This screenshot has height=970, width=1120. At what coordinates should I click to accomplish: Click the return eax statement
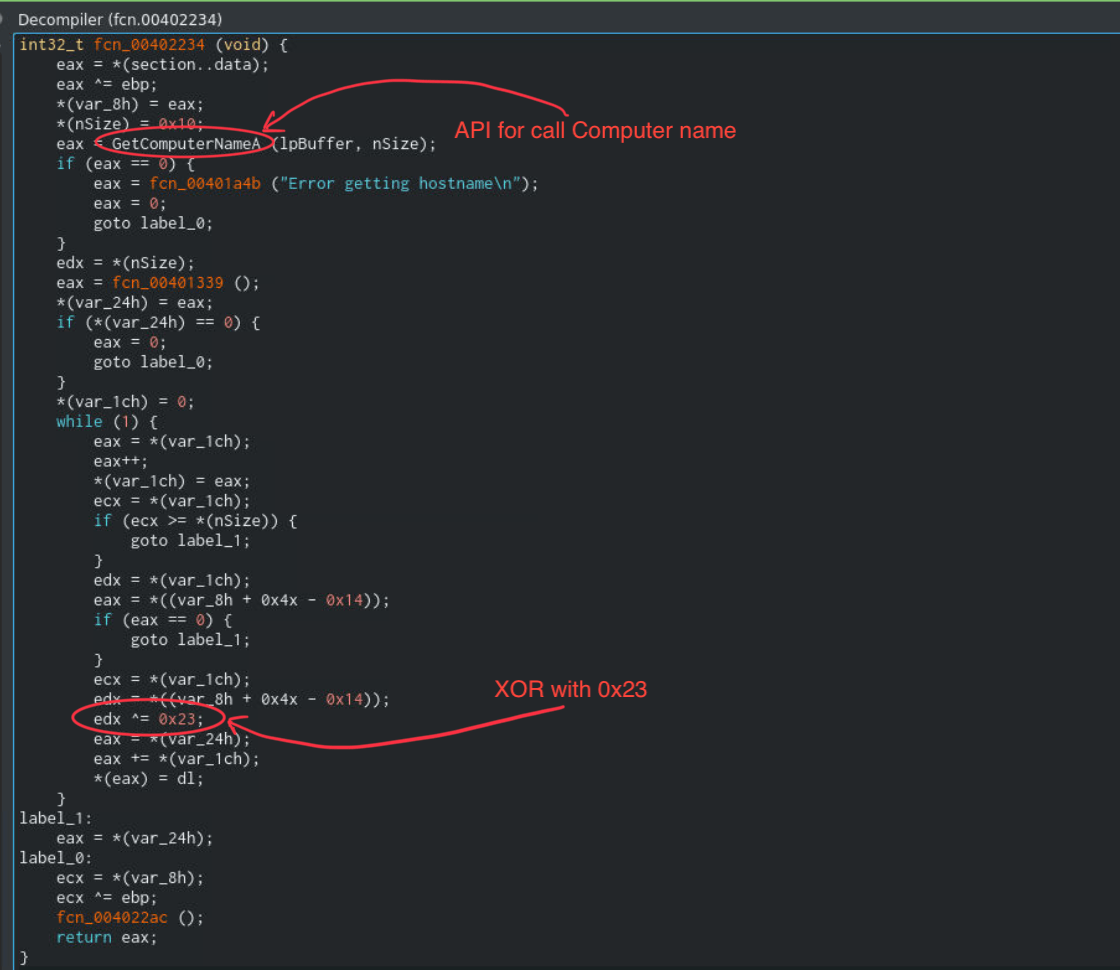click(x=107, y=937)
